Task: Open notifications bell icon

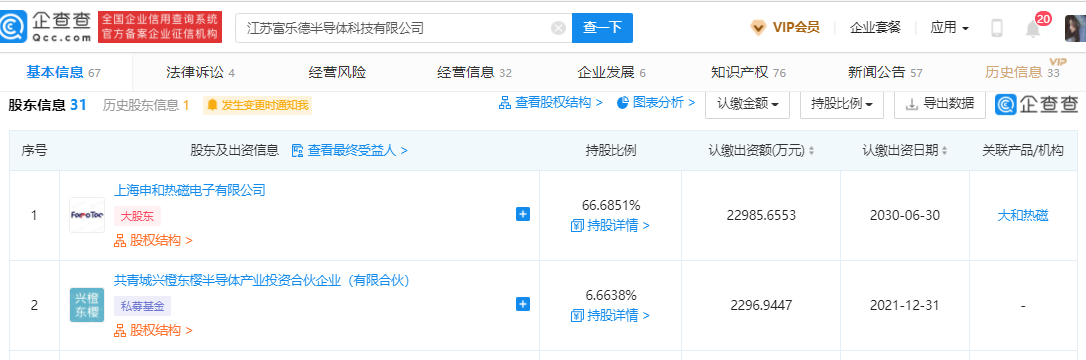Action: pos(1033,29)
